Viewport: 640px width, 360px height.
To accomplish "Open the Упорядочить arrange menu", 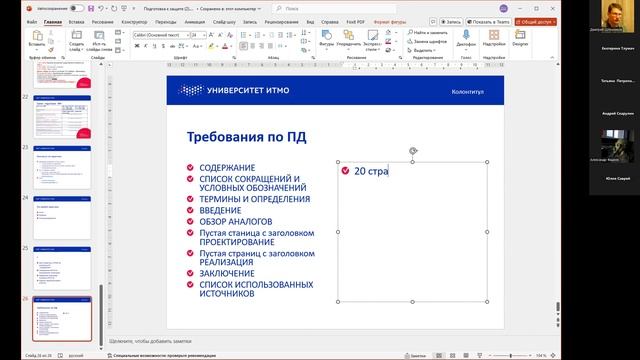I will click(x=349, y=40).
